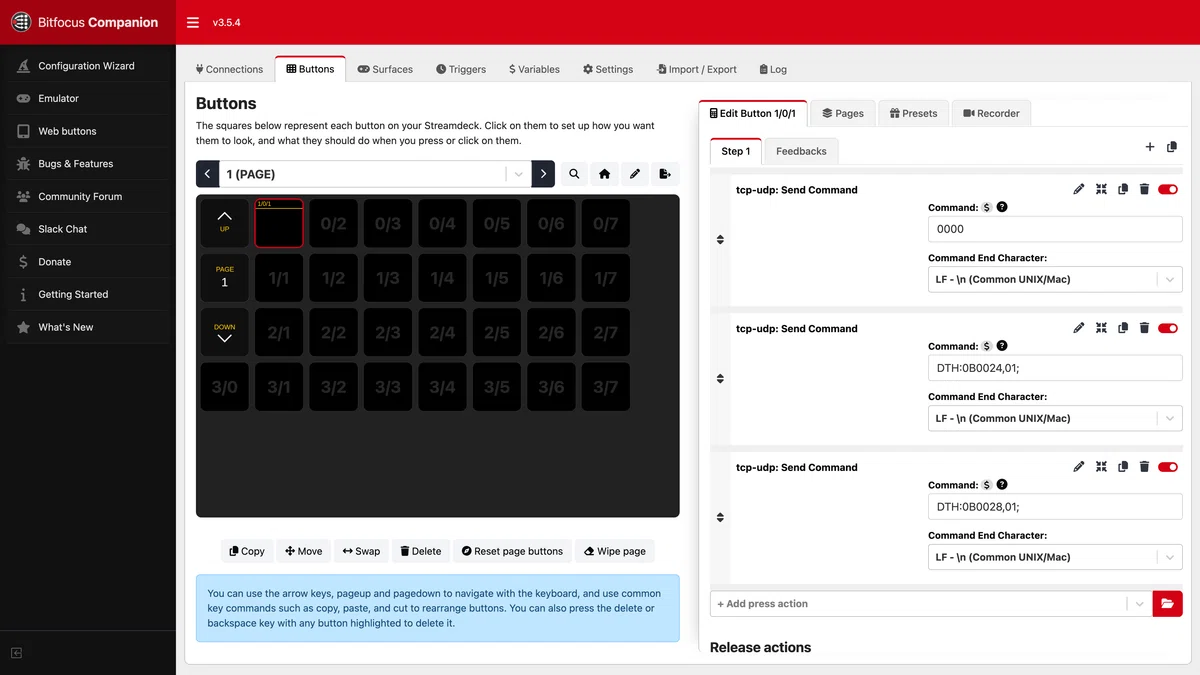Disable the DTH:0B0024,01; action toggle

point(1168,328)
